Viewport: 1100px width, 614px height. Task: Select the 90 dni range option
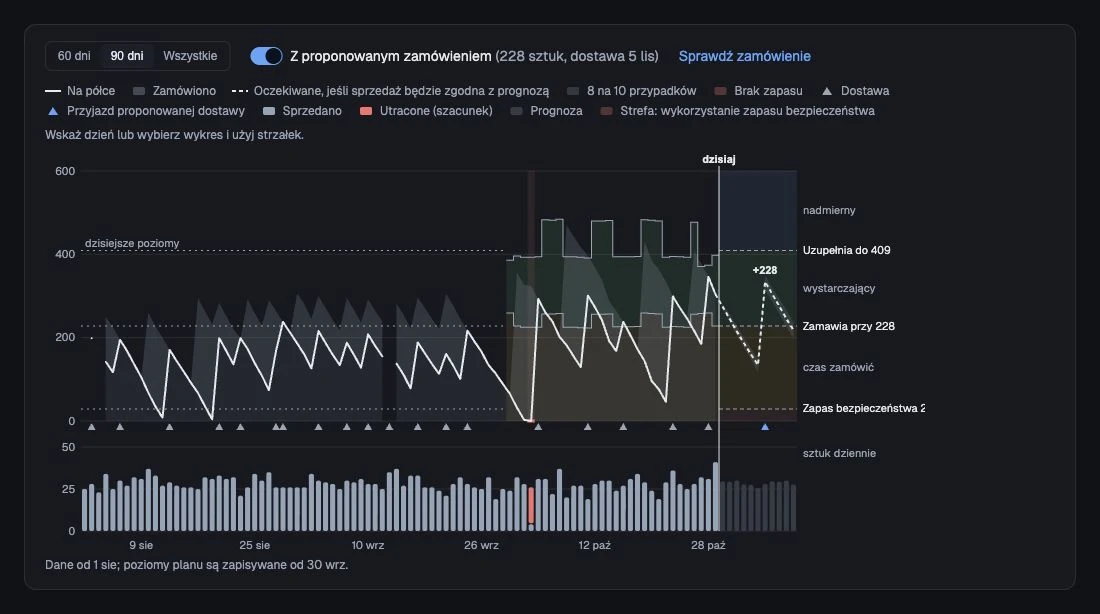click(127, 56)
